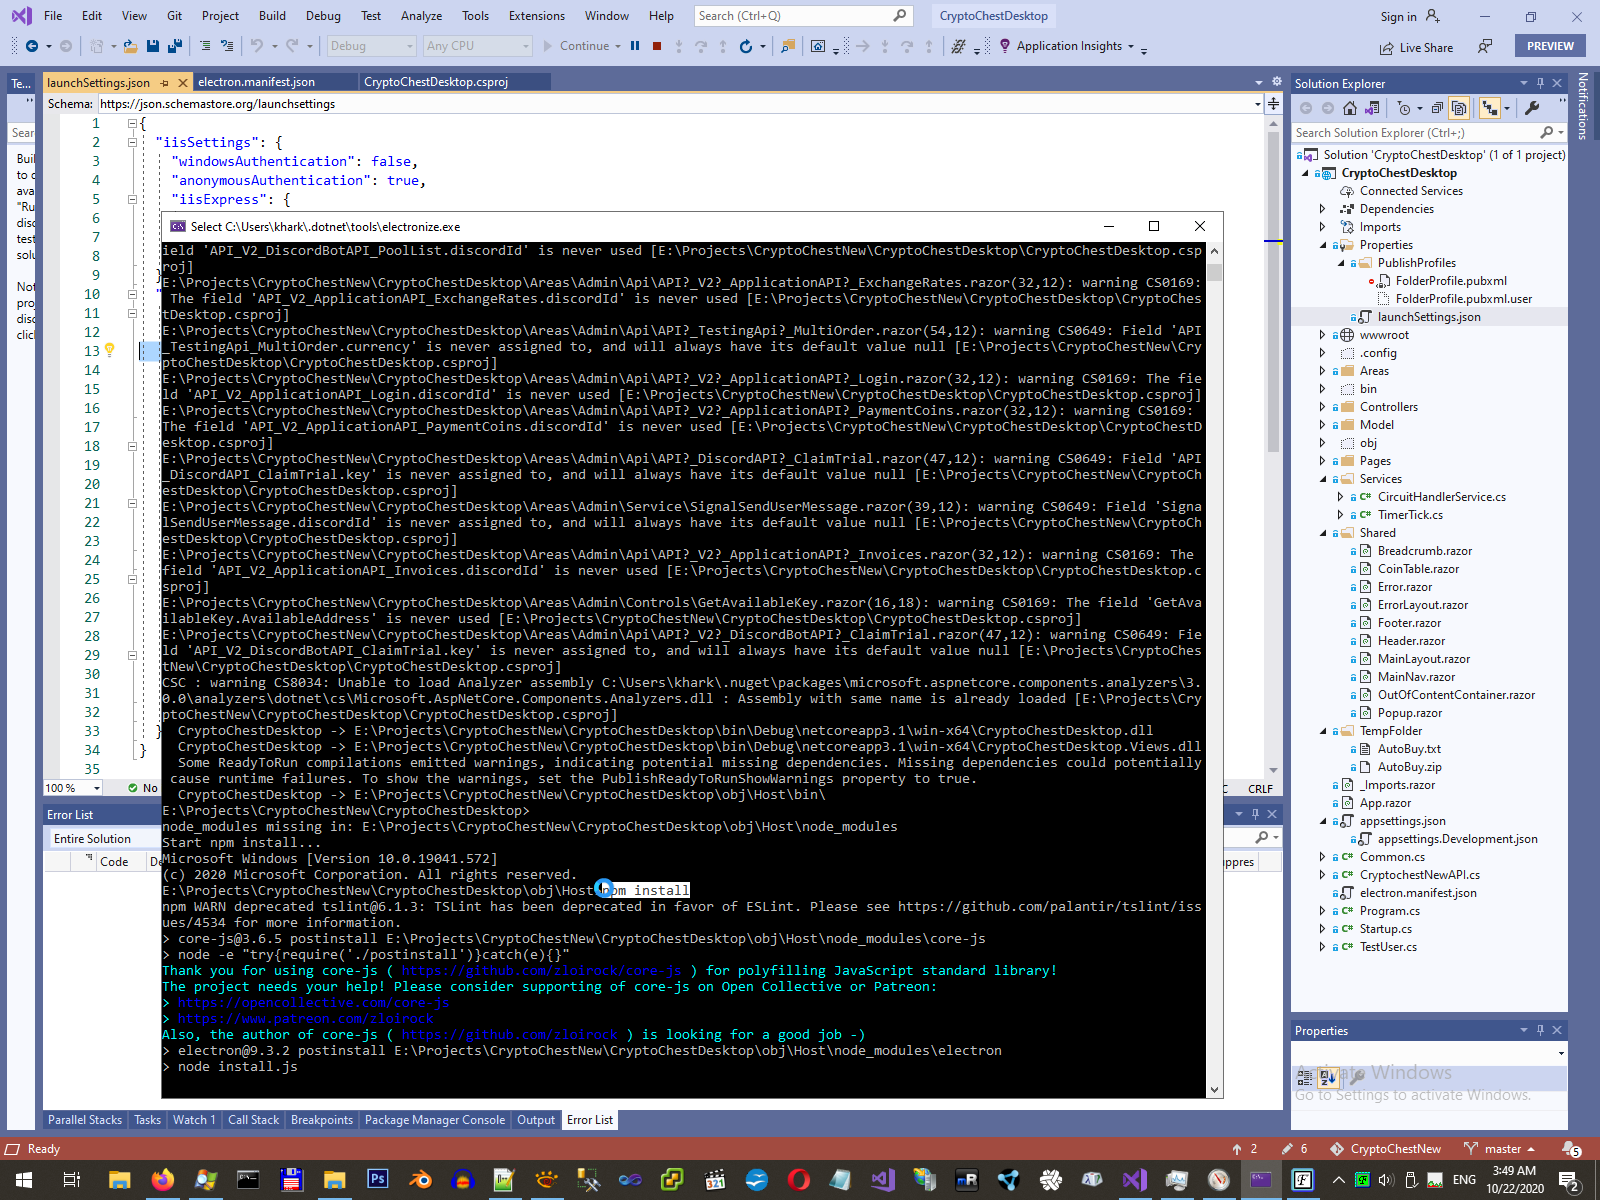
Task: Click the Live Share button
Action: 1416,48
